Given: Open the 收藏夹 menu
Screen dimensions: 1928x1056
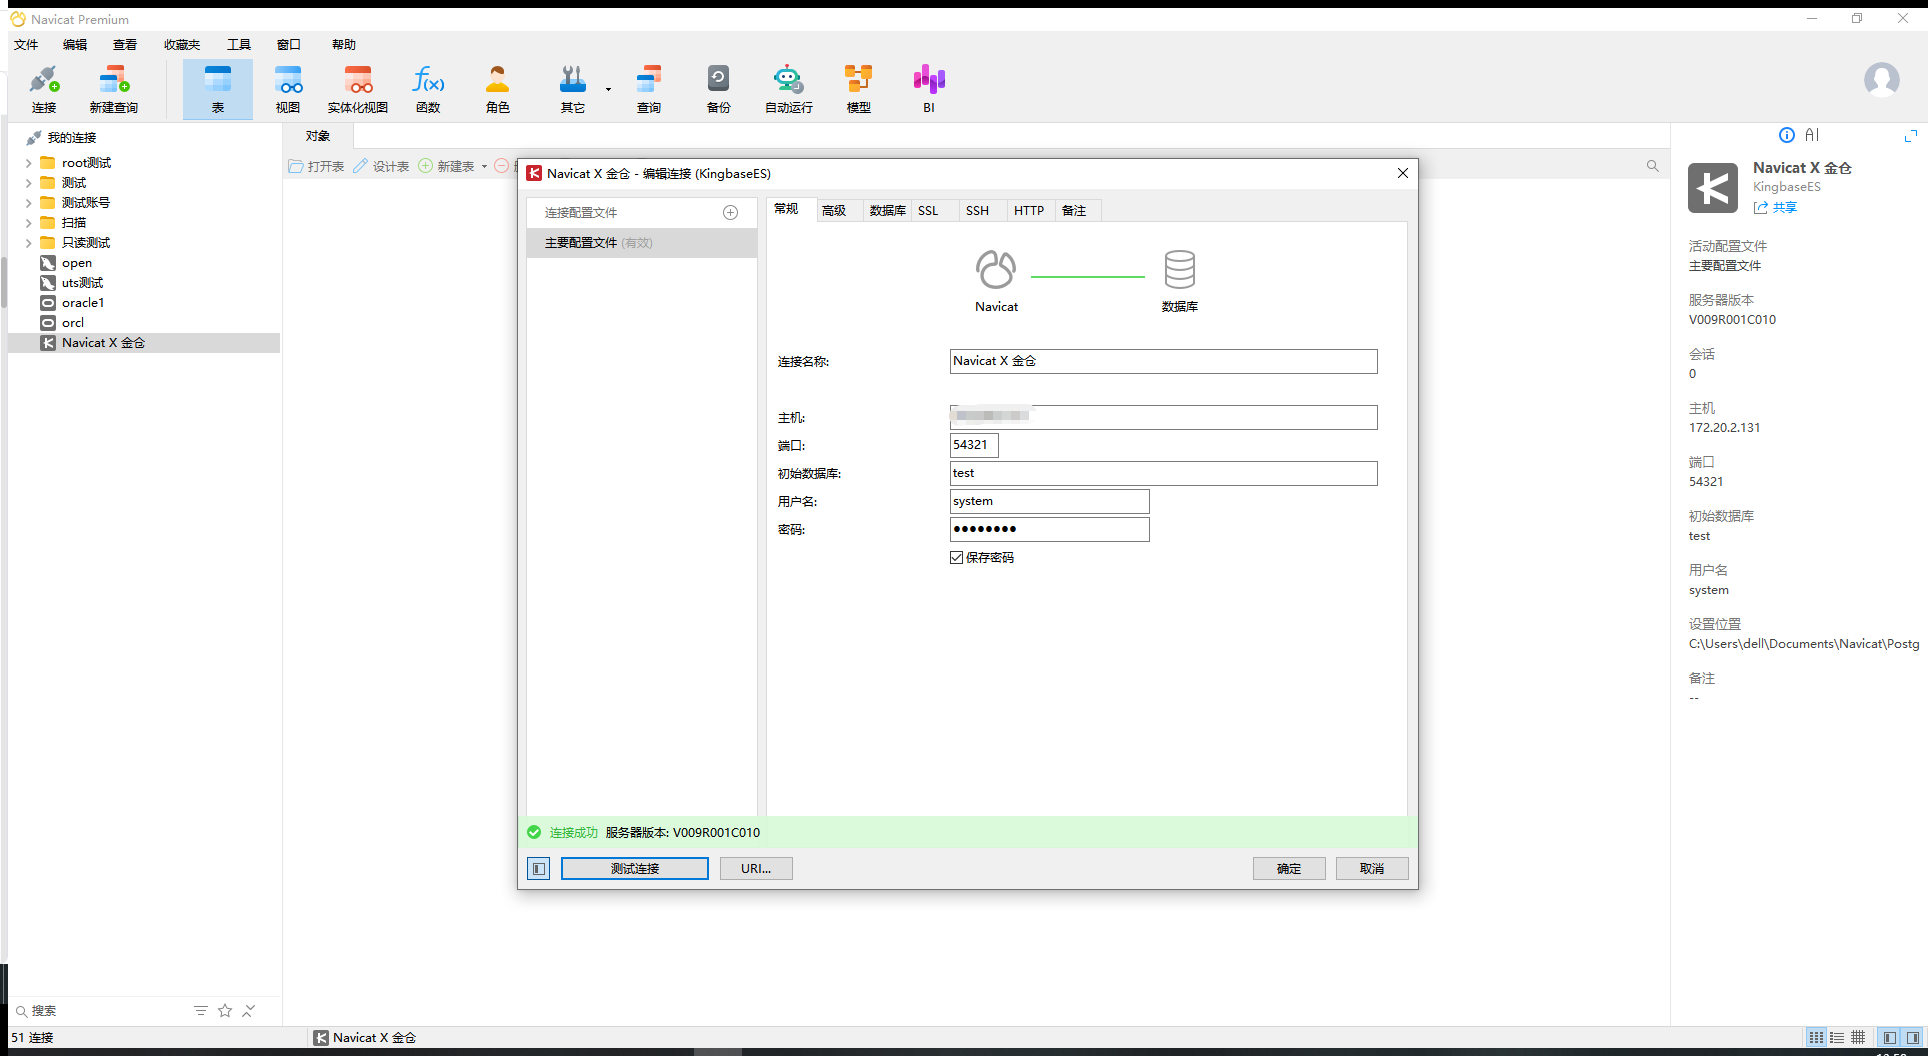Looking at the screenshot, I should pyautogui.click(x=182, y=45).
